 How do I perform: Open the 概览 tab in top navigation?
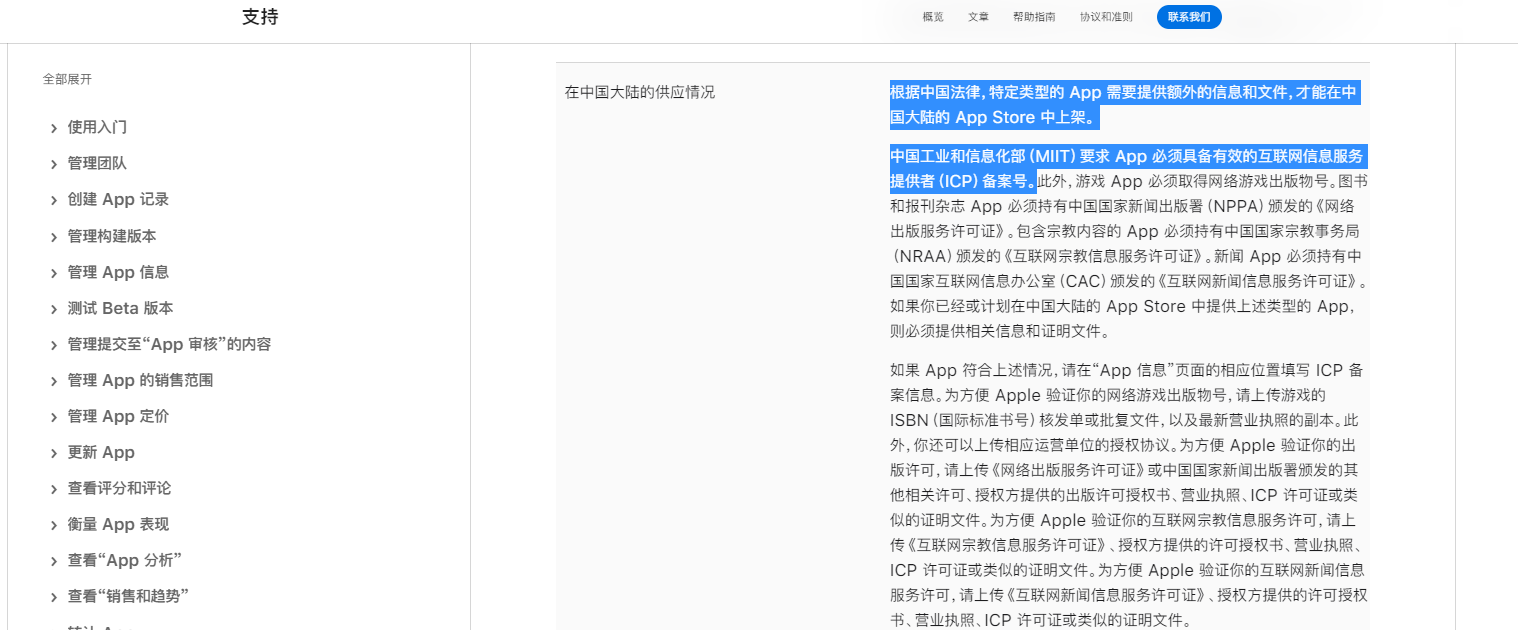click(932, 17)
